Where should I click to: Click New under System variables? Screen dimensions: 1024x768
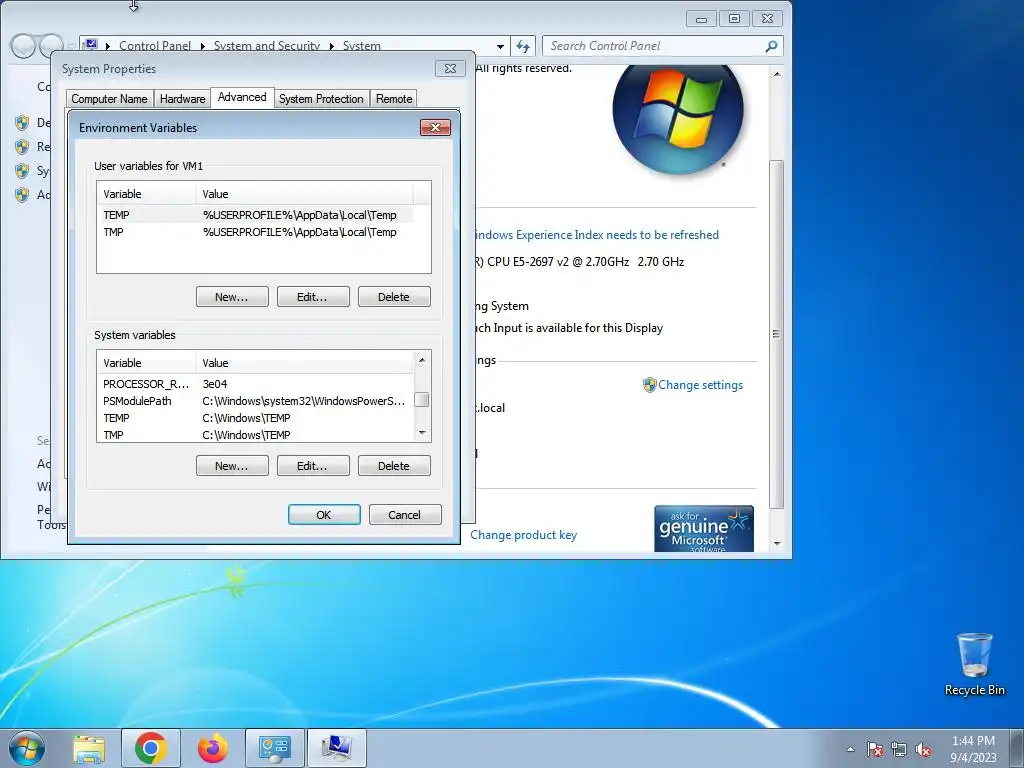[x=232, y=466]
